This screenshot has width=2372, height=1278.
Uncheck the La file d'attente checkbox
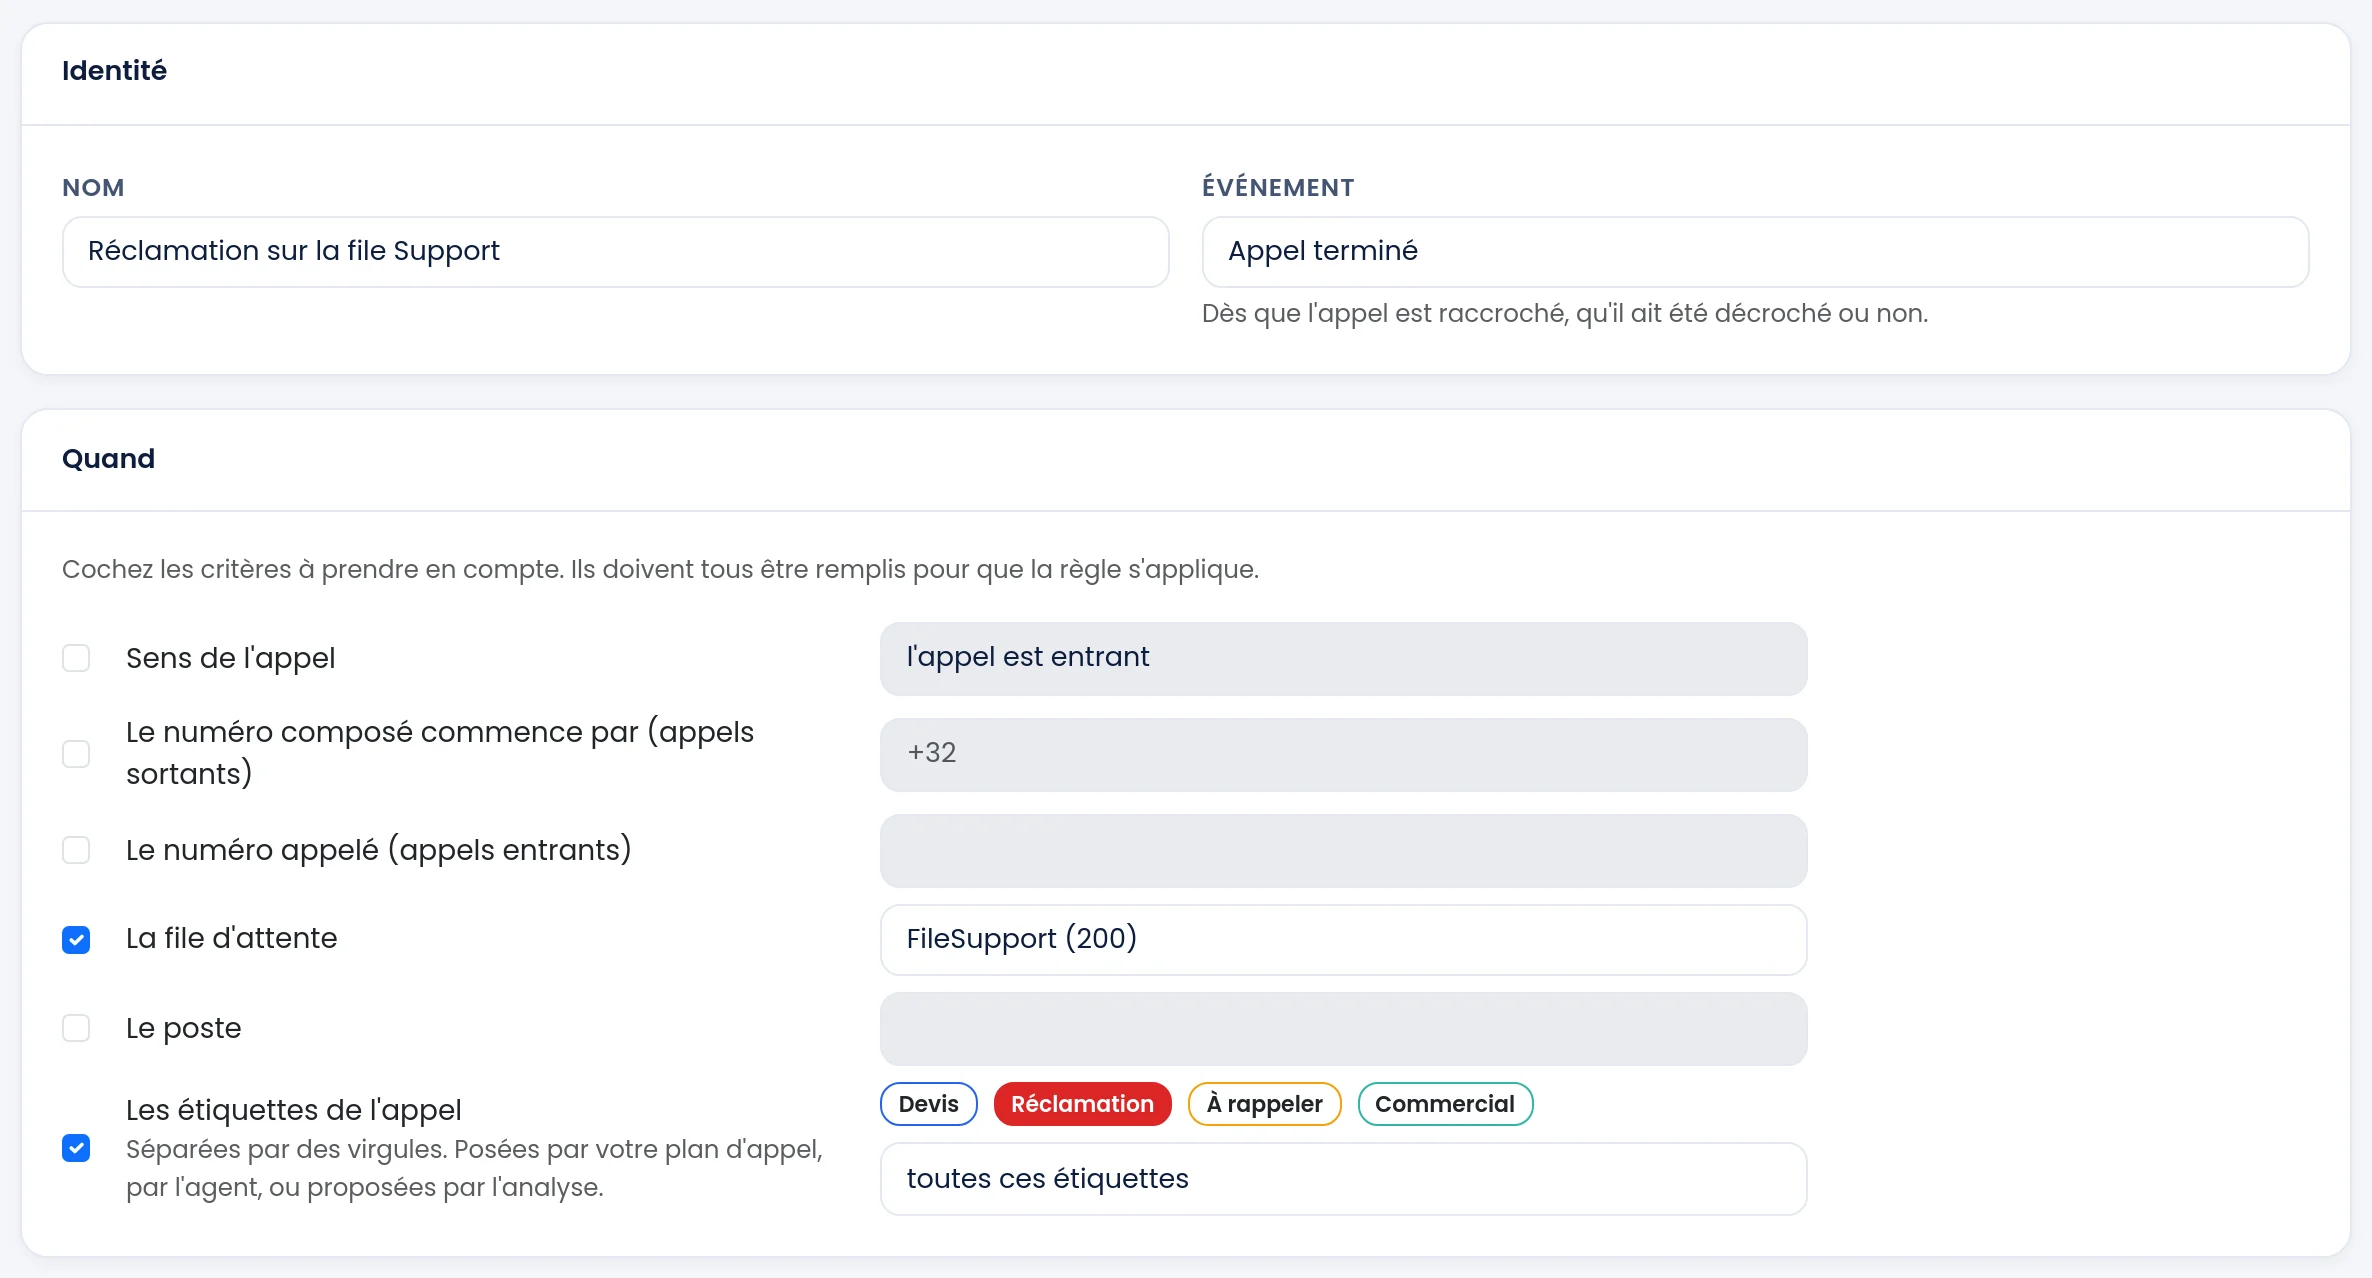pyautogui.click(x=76, y=940)
